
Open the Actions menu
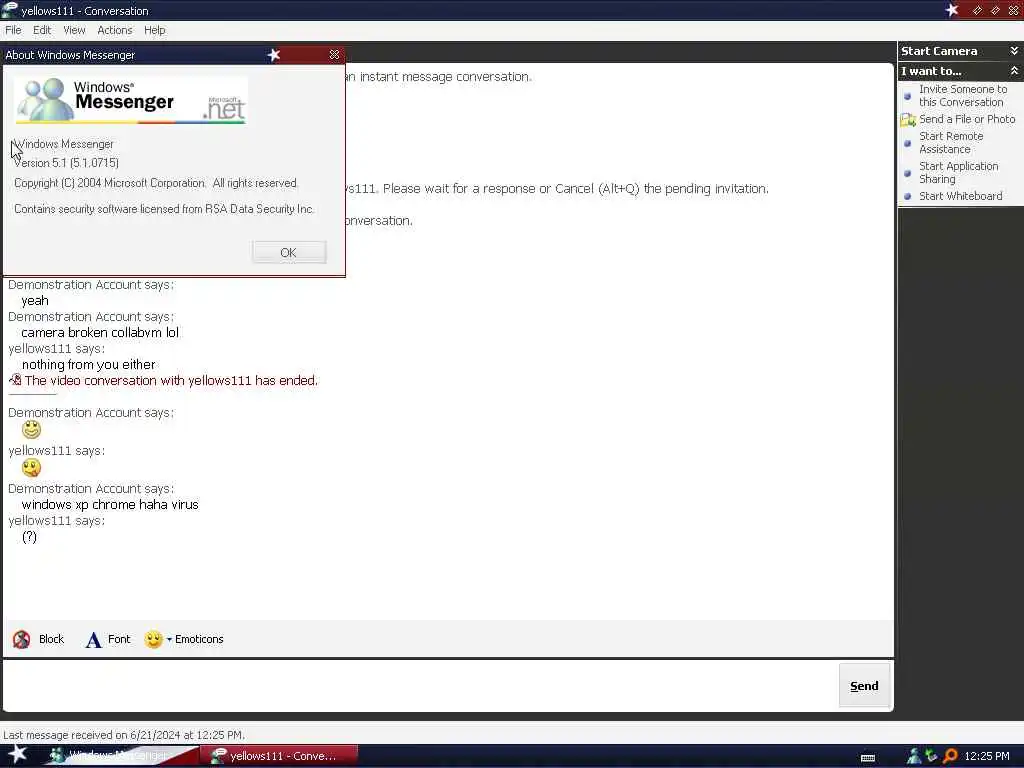[114, 30]
